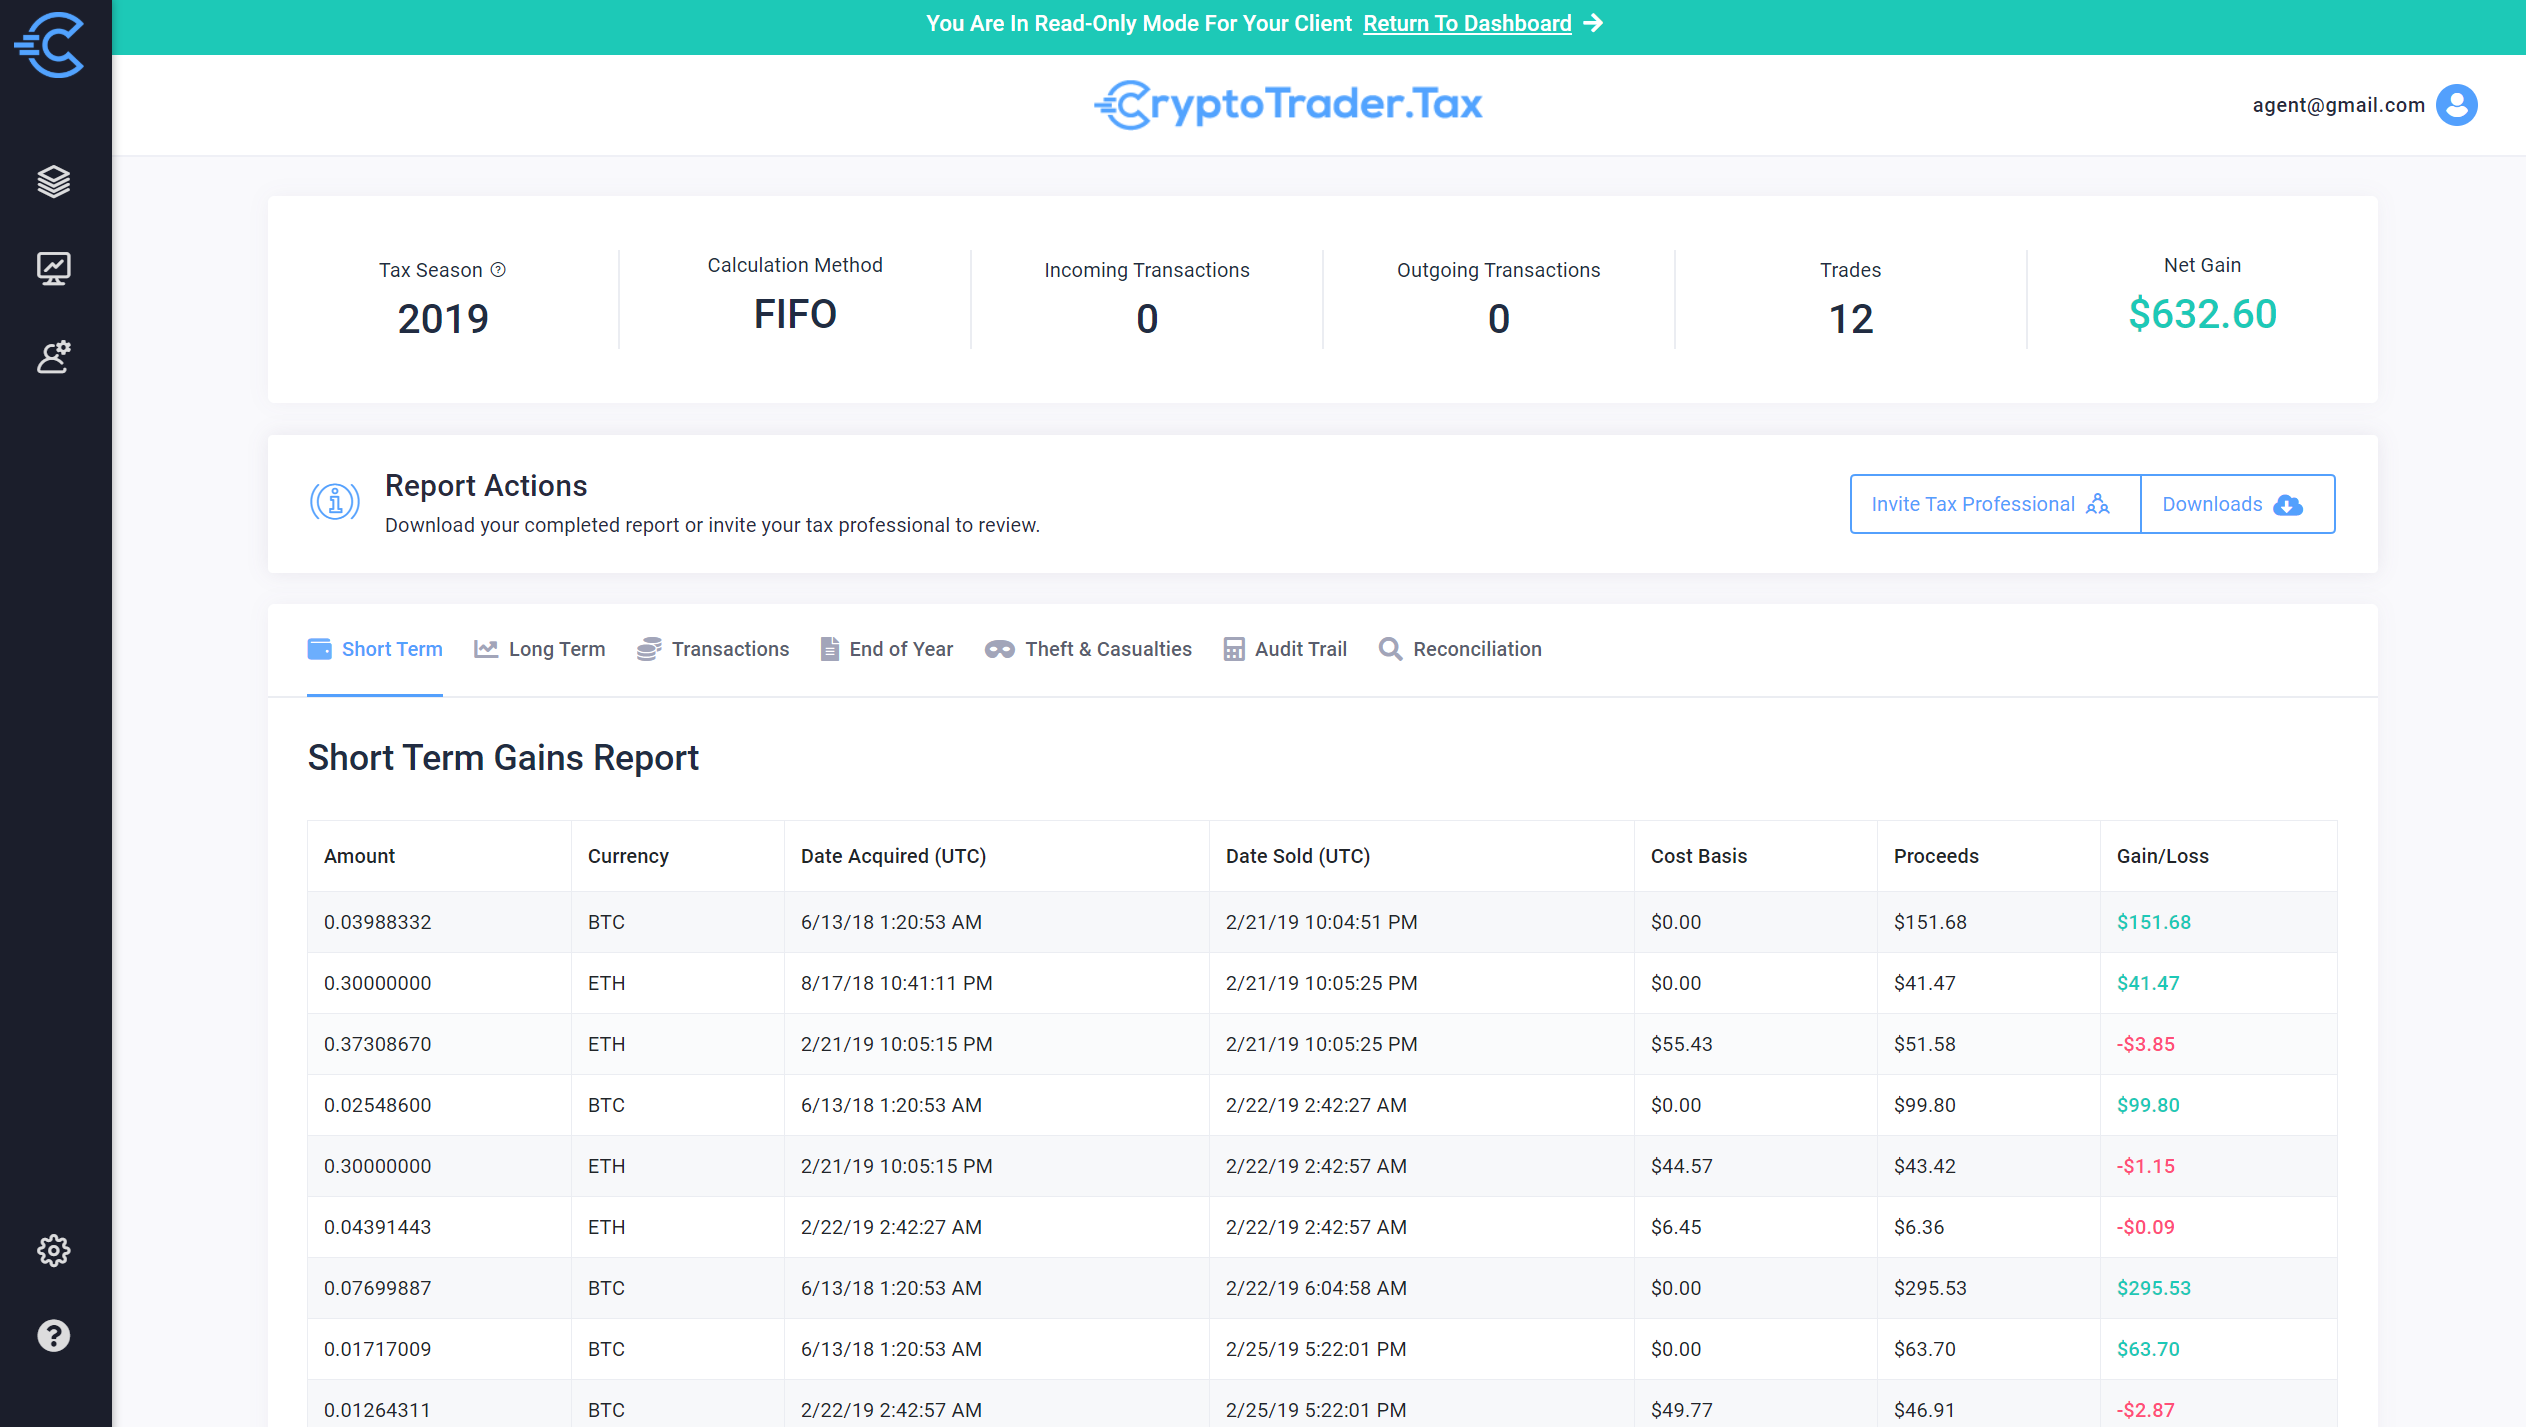
Task: Click the FIFO calculation method value
Action: pos(795,314)
